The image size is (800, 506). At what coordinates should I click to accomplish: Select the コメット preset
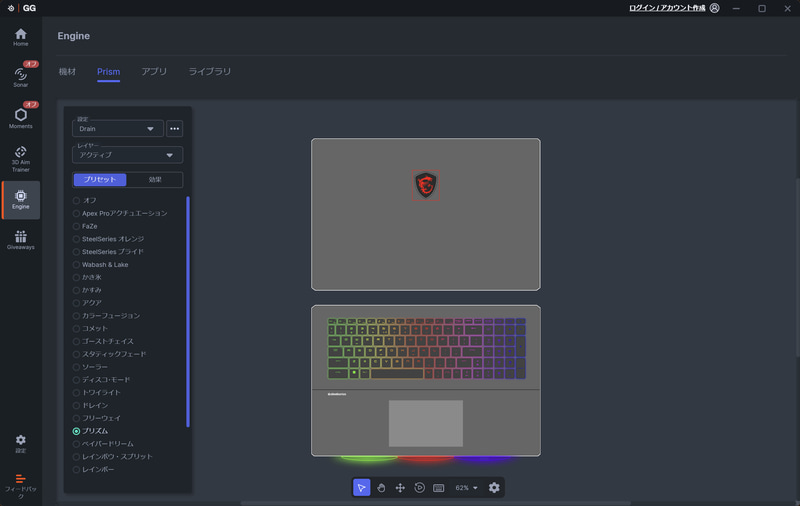pos(90,328)
